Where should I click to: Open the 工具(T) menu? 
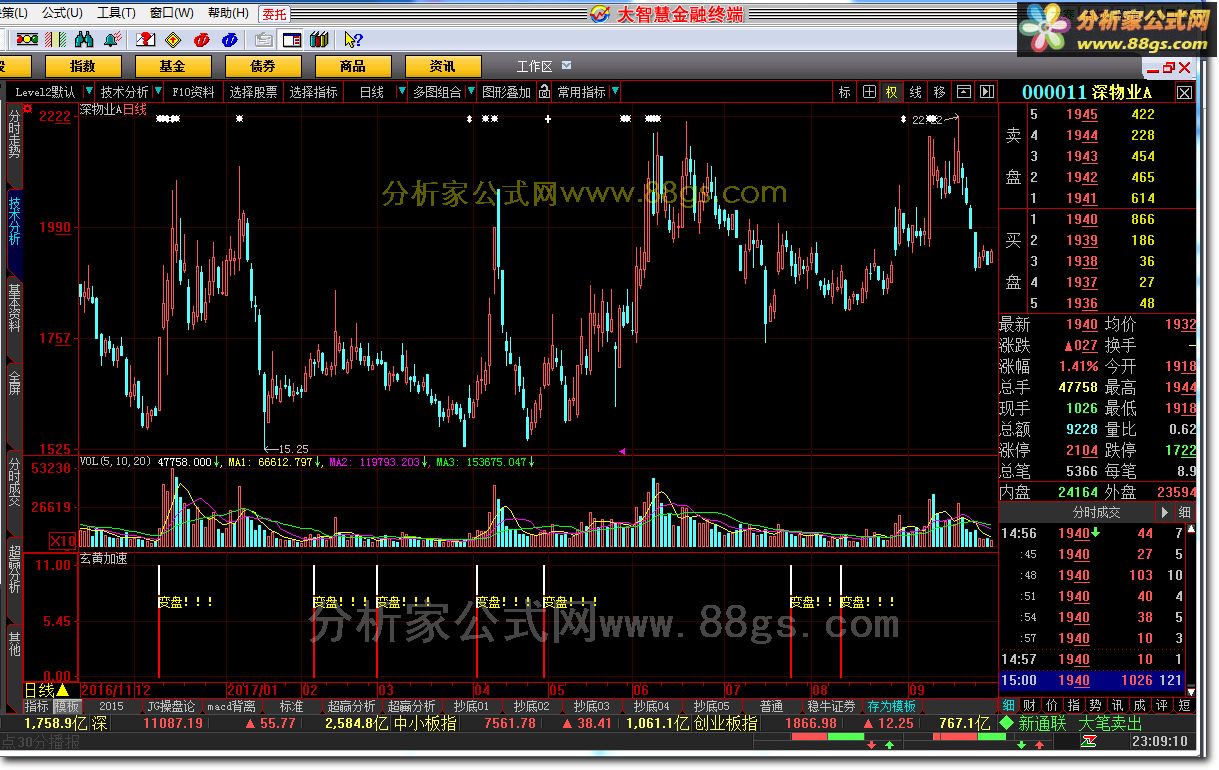[x=116, y=13]
